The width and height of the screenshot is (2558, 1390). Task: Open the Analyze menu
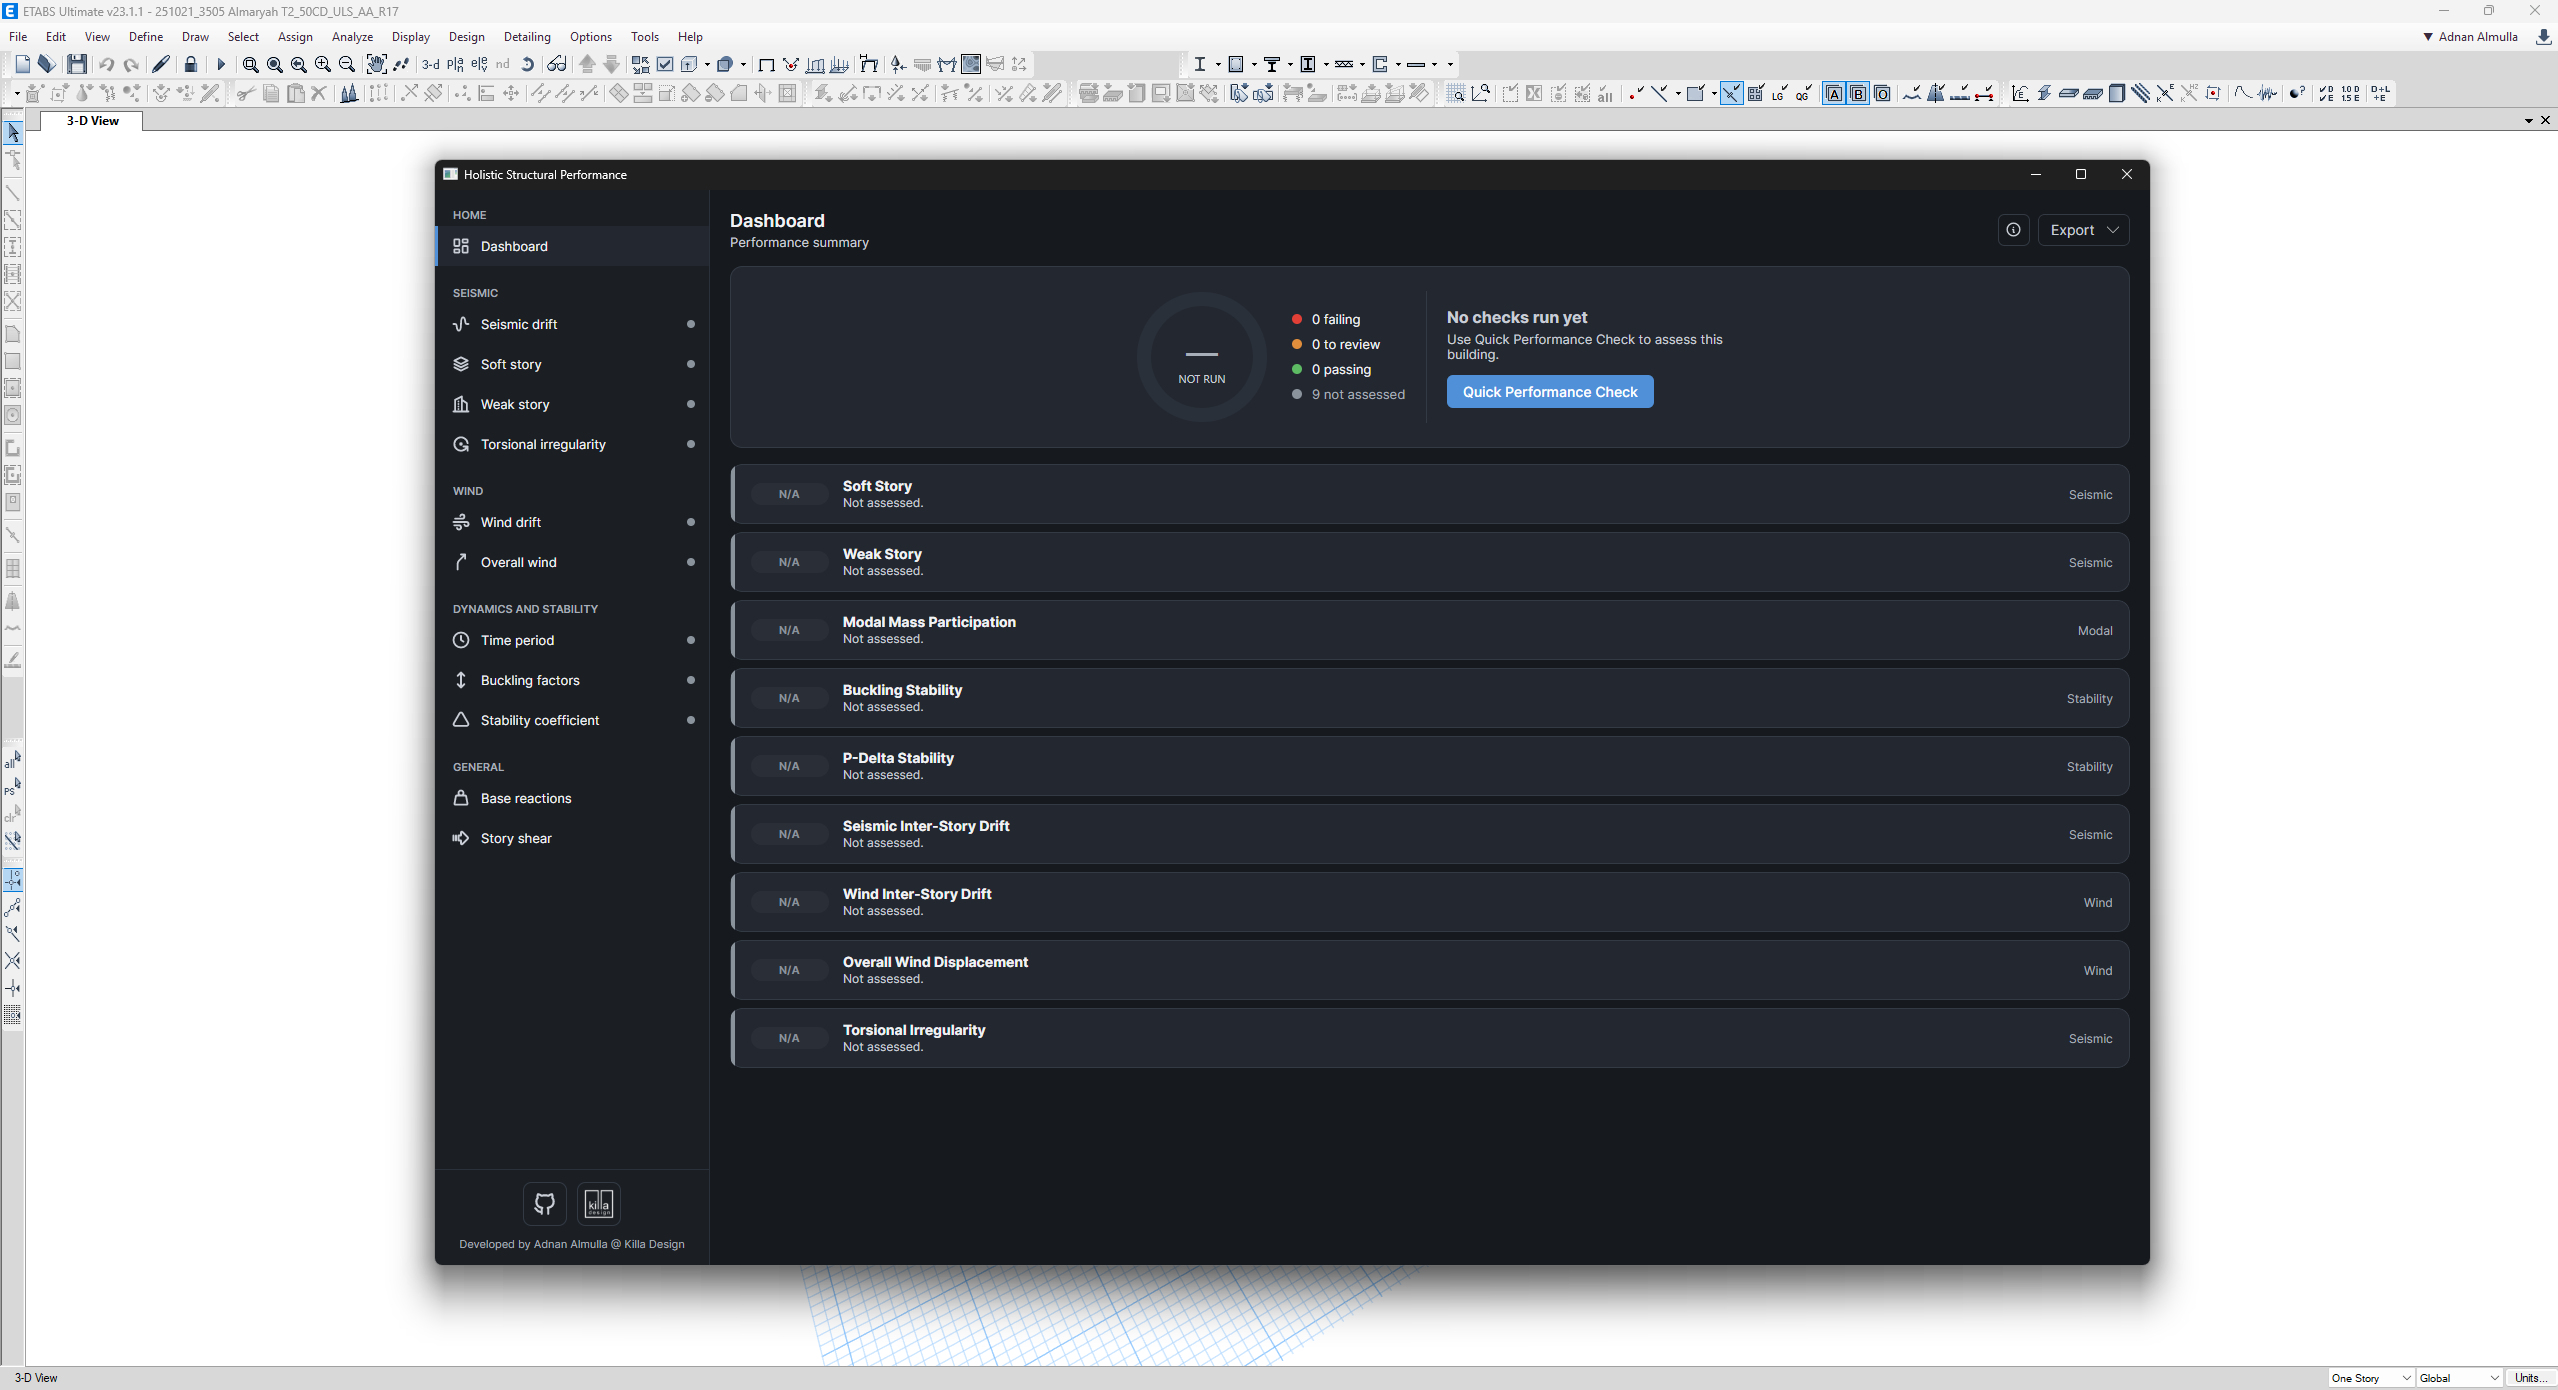click(x=352, y=37)
